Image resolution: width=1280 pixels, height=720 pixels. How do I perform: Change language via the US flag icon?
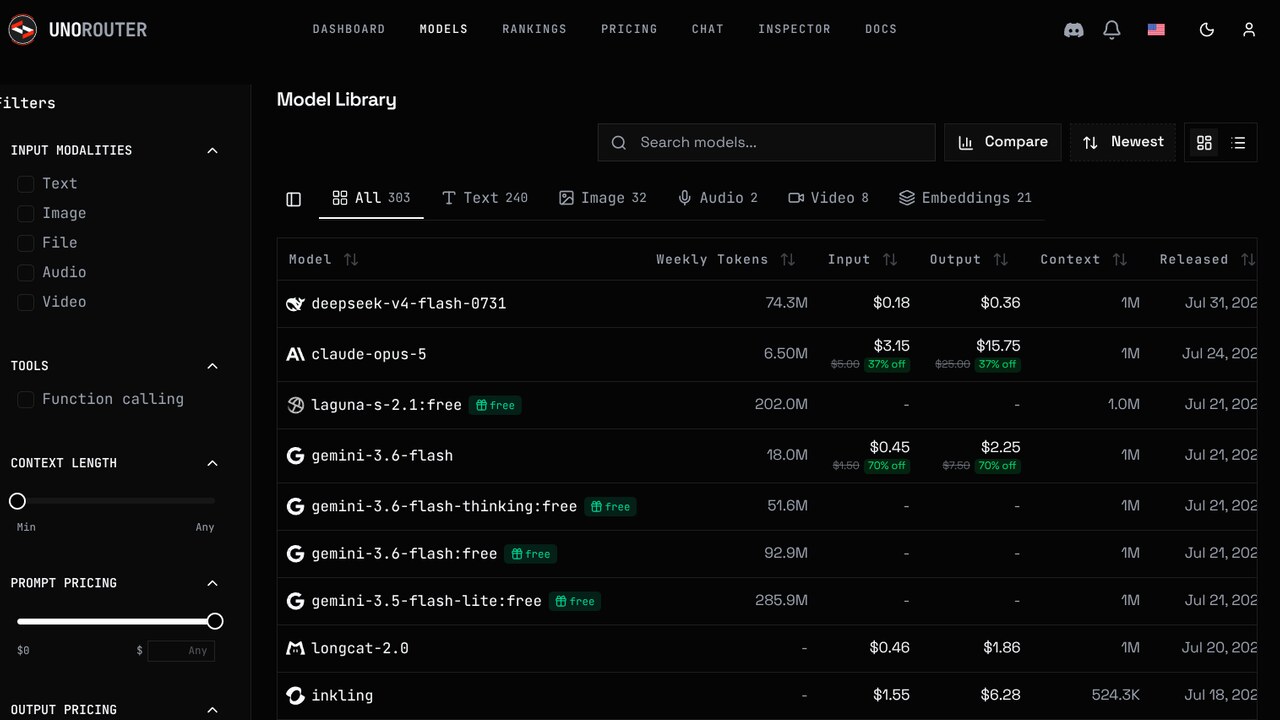[x=1156, y=30]
